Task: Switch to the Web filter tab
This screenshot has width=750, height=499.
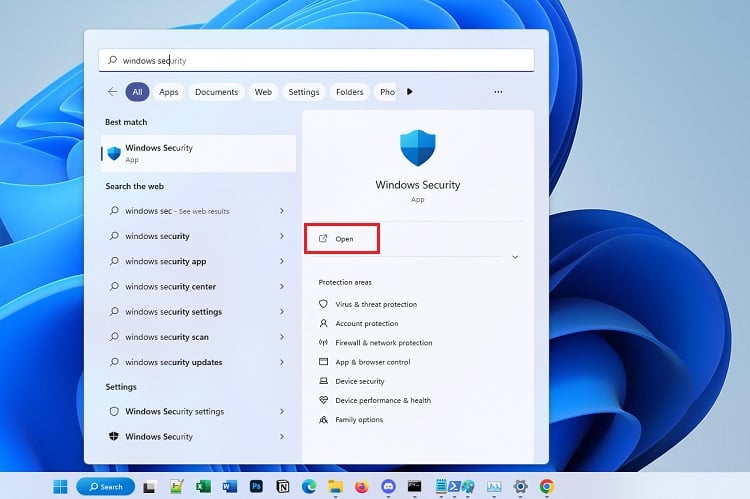Action: pos(263,92)
